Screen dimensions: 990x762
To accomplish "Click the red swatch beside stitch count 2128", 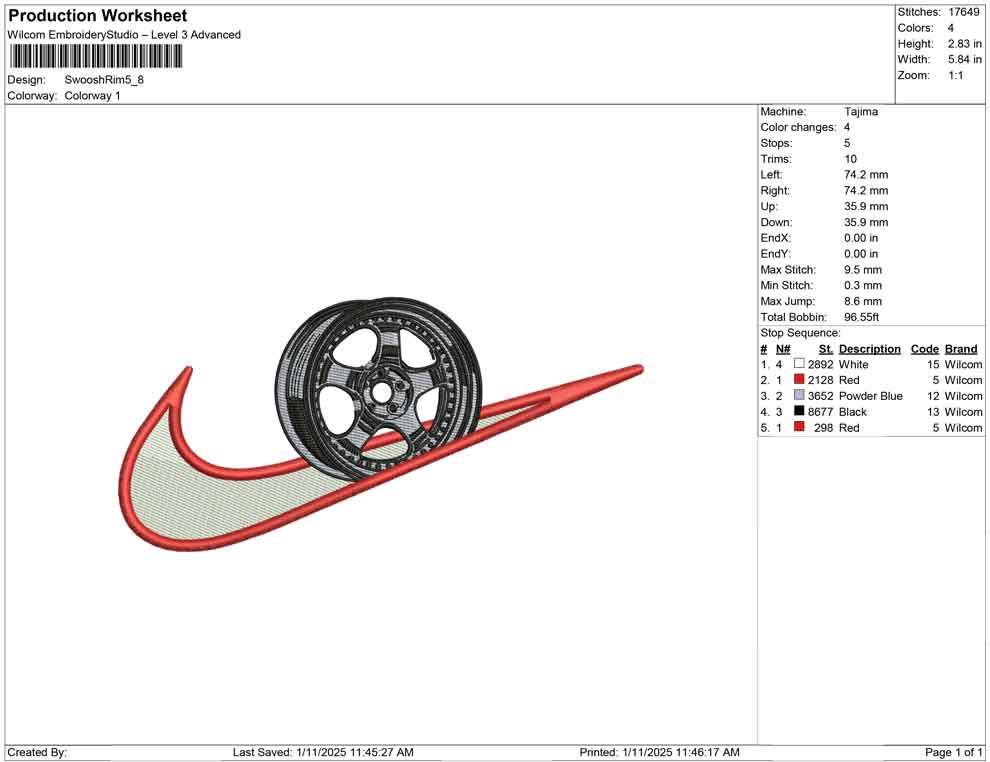I will click(x=799, y=379).
